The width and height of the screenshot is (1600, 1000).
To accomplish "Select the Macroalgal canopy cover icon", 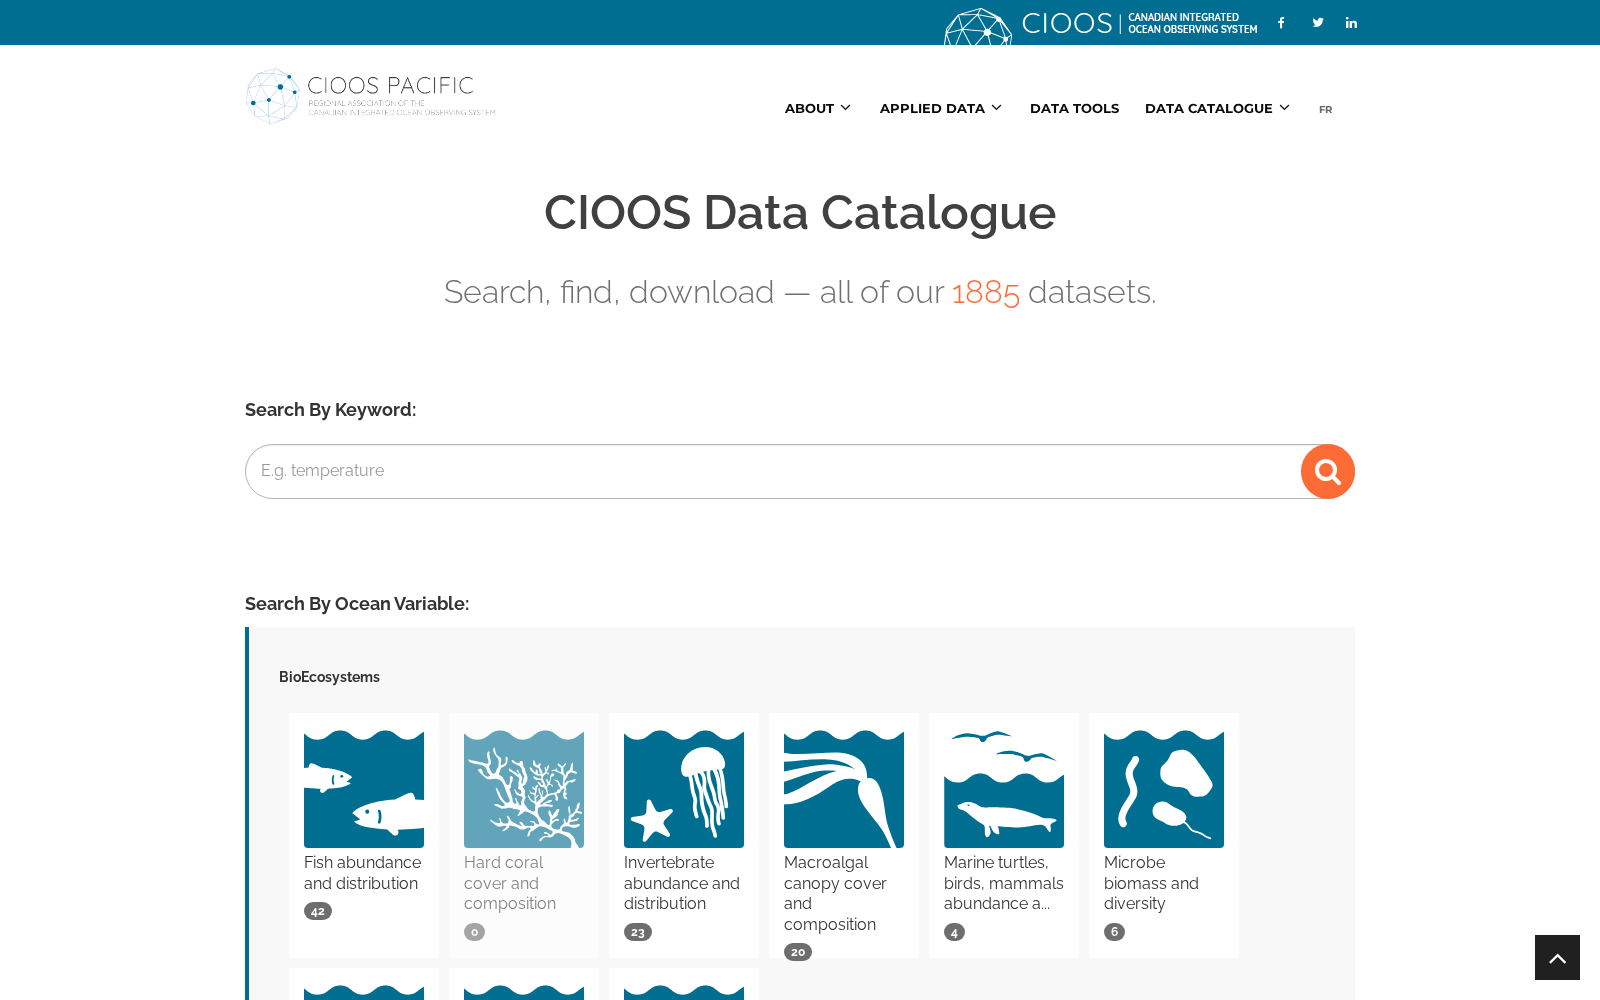I will pyautogui.click(x=844, y=789).
